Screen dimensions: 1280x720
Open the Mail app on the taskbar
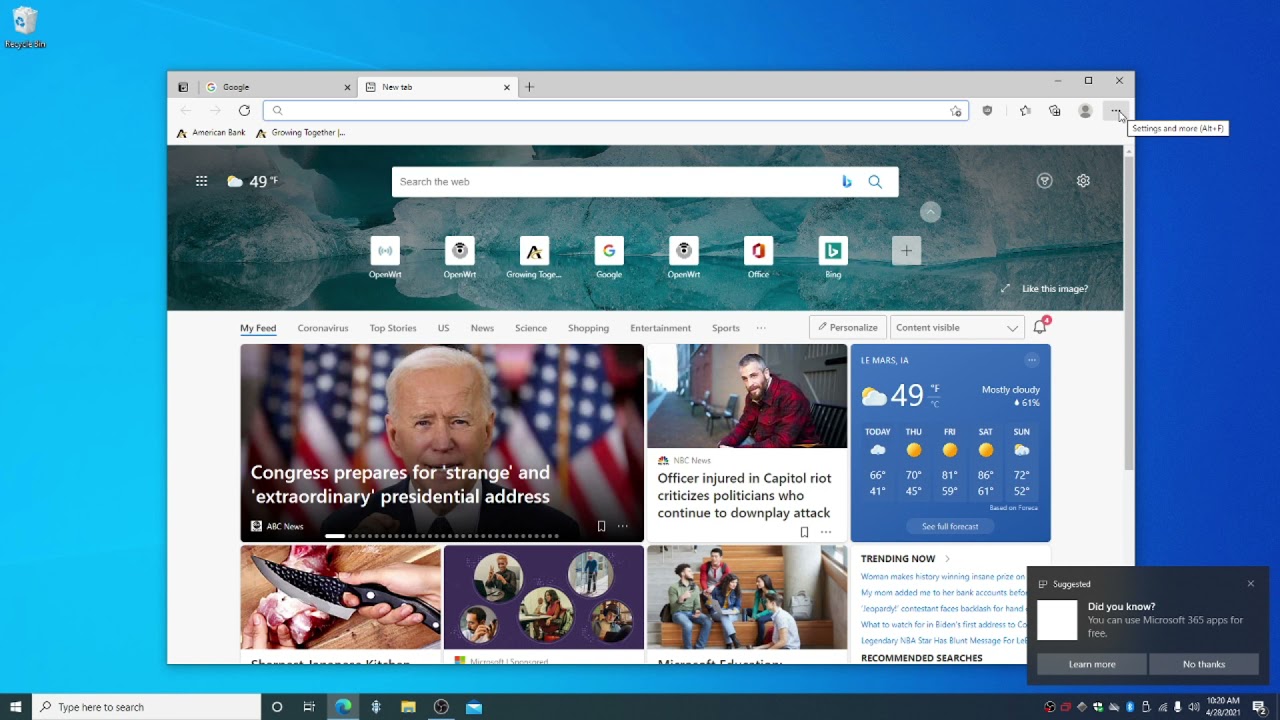pos(474,707)
